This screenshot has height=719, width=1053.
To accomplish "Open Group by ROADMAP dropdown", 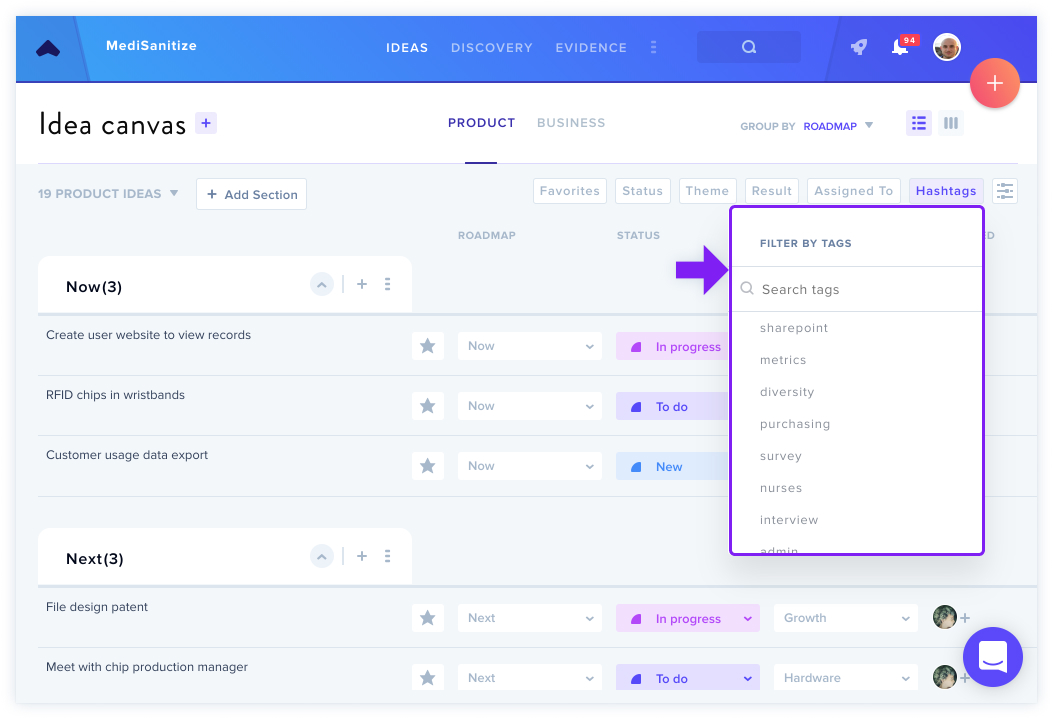I will [x=838, y=126].
